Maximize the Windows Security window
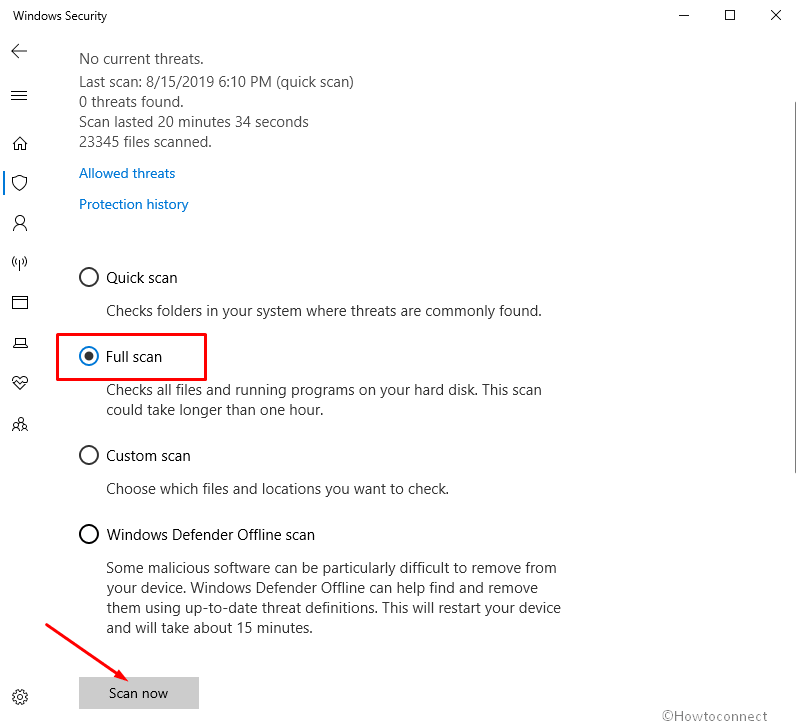 point(729,15)
